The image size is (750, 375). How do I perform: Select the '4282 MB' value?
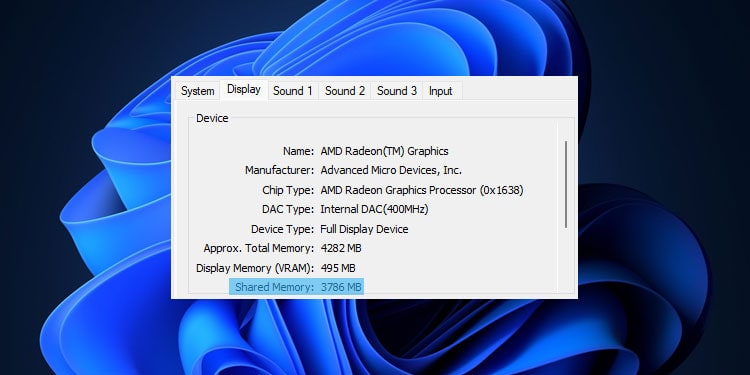(x=341, y=248)
